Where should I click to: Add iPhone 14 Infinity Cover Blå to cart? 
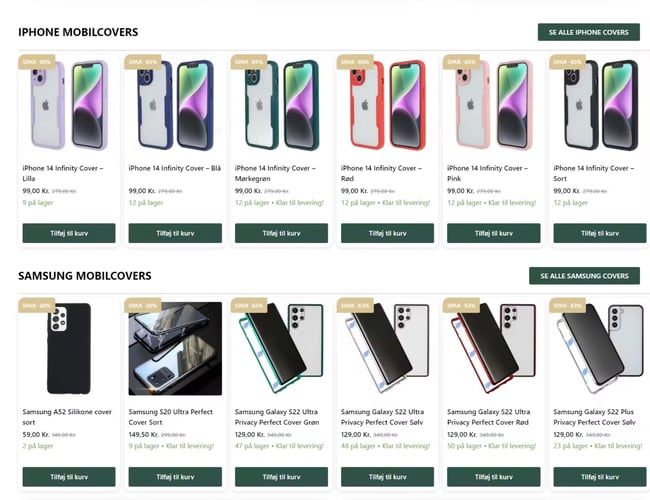point(175,233)
